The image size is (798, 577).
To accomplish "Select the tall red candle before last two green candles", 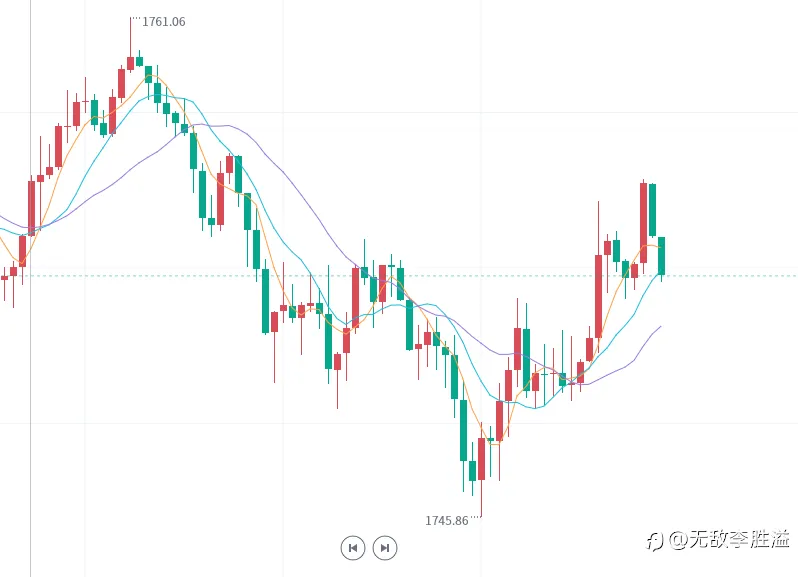I will 643,223.
